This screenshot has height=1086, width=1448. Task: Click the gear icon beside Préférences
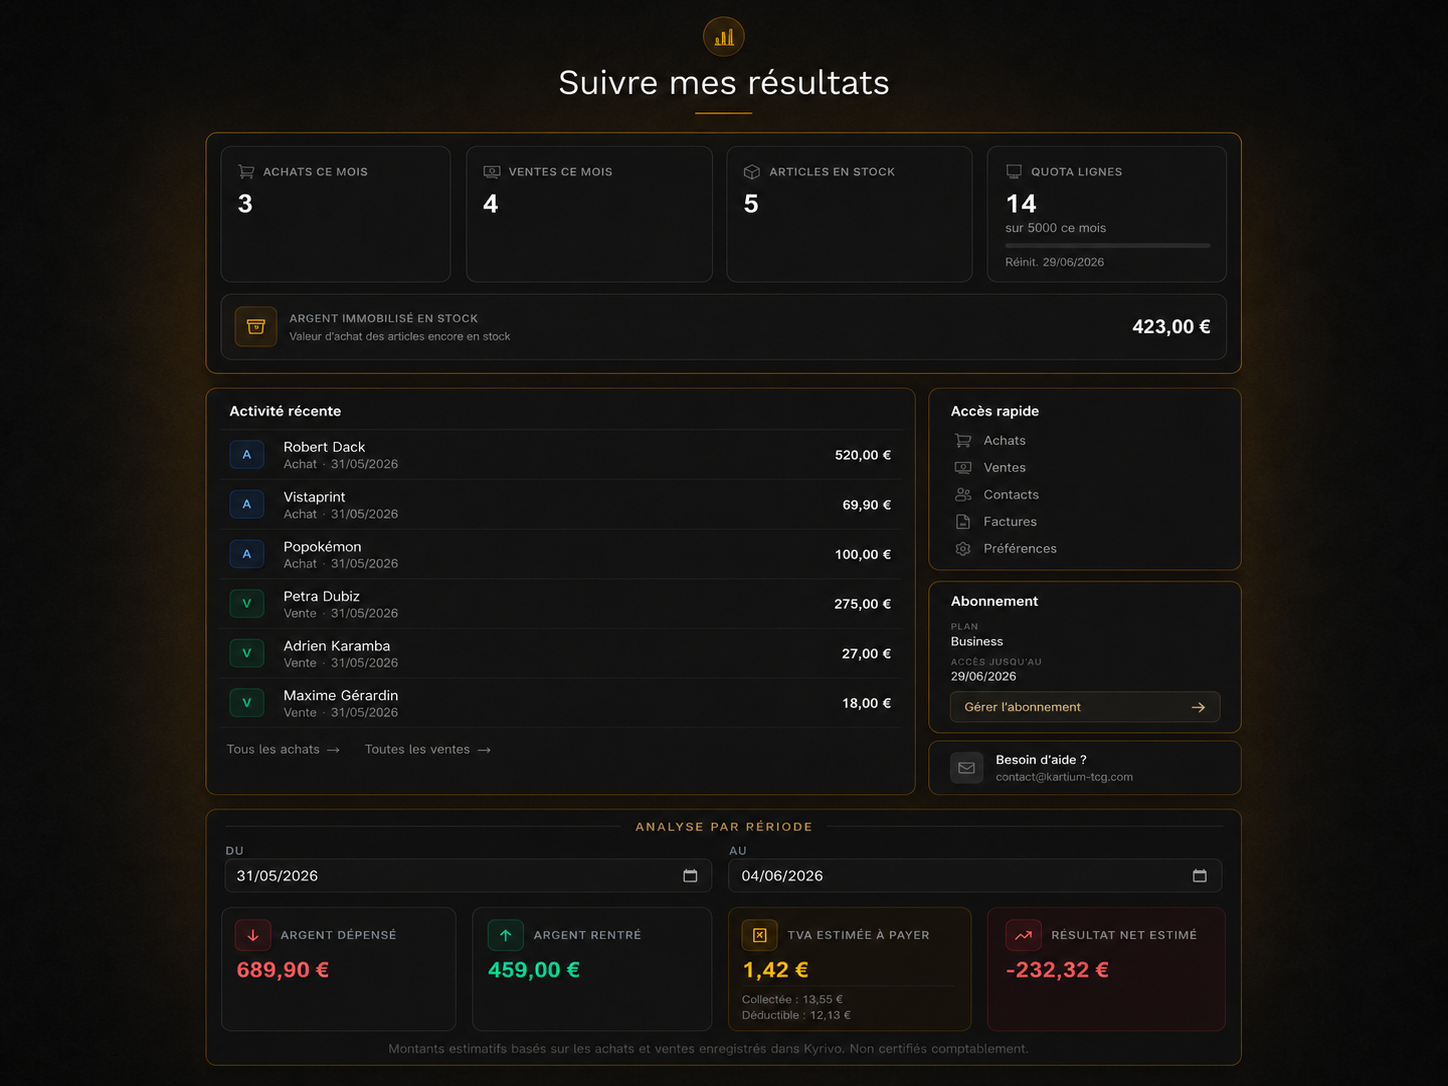coord(963,549)
